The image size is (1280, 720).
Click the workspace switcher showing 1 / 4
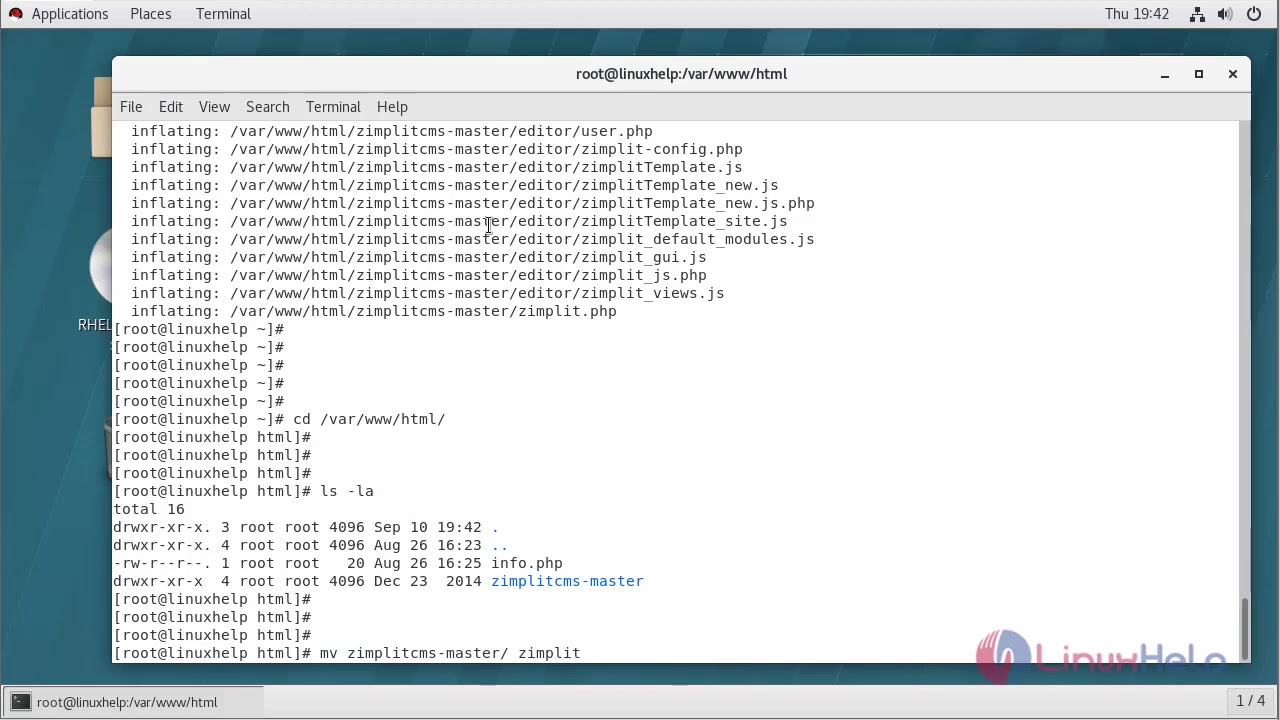(x=1251, y=702)
